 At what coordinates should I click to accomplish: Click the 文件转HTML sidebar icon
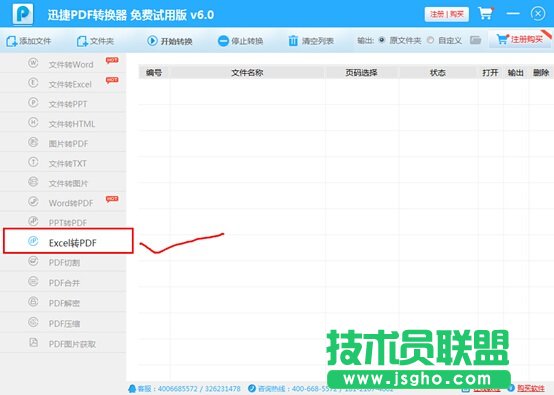click(33, 122)
